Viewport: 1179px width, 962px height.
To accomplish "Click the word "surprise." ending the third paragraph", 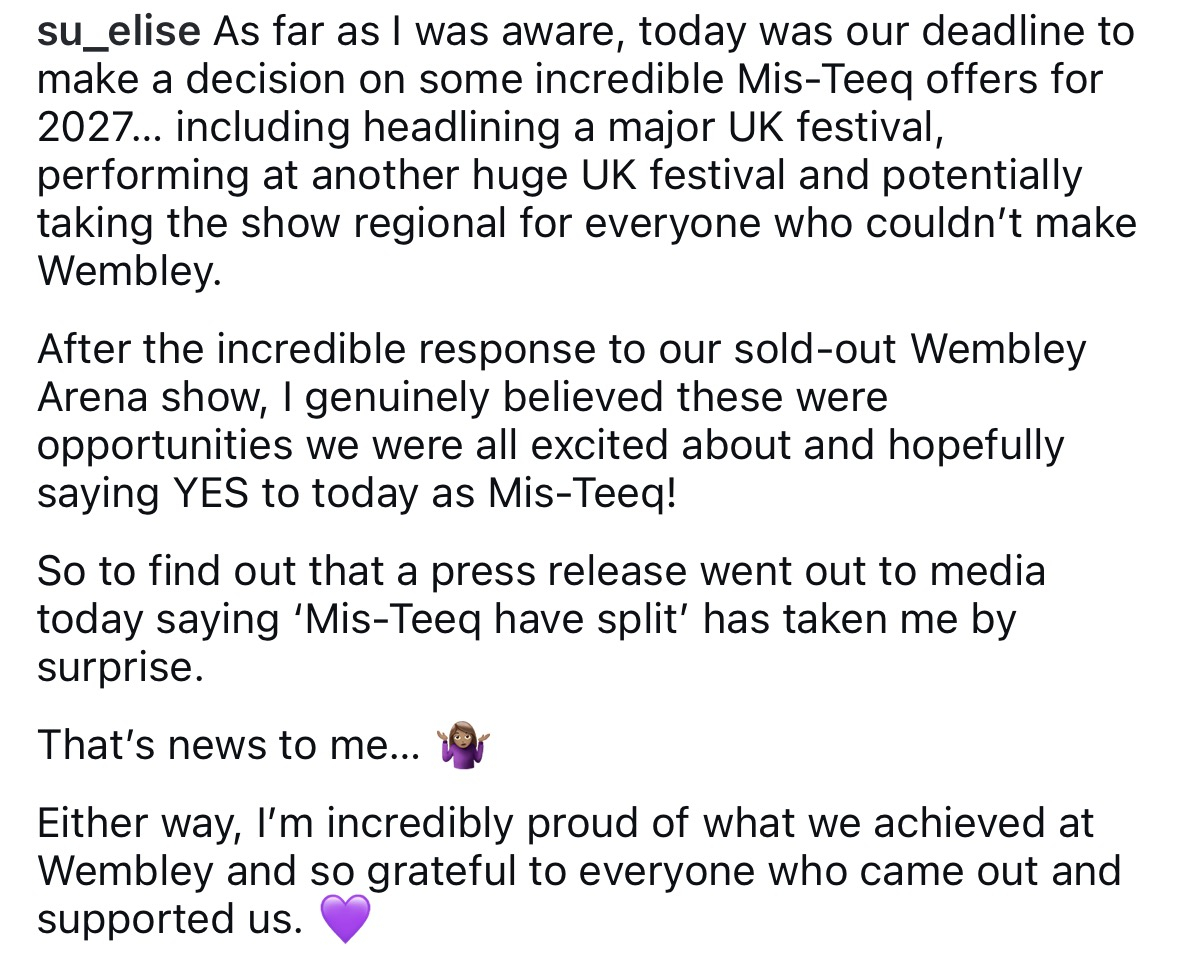I will coord(120,668).
